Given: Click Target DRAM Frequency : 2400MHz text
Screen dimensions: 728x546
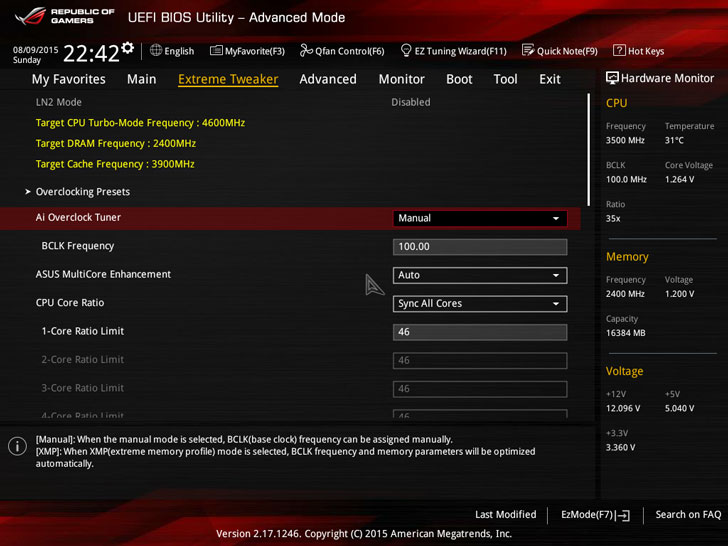Looking at the screenshot, I should [116, 143].
